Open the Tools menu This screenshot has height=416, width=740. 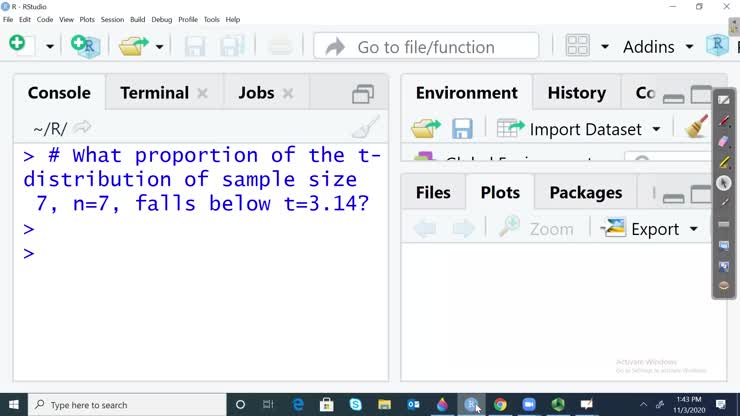[x=211, y=19]
